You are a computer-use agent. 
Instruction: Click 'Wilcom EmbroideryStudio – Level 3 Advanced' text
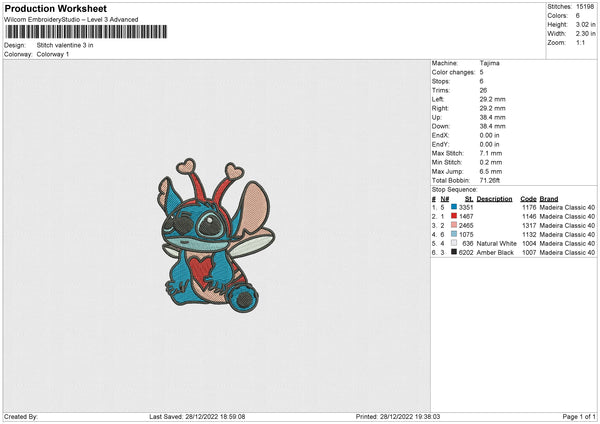click(71, 20)
